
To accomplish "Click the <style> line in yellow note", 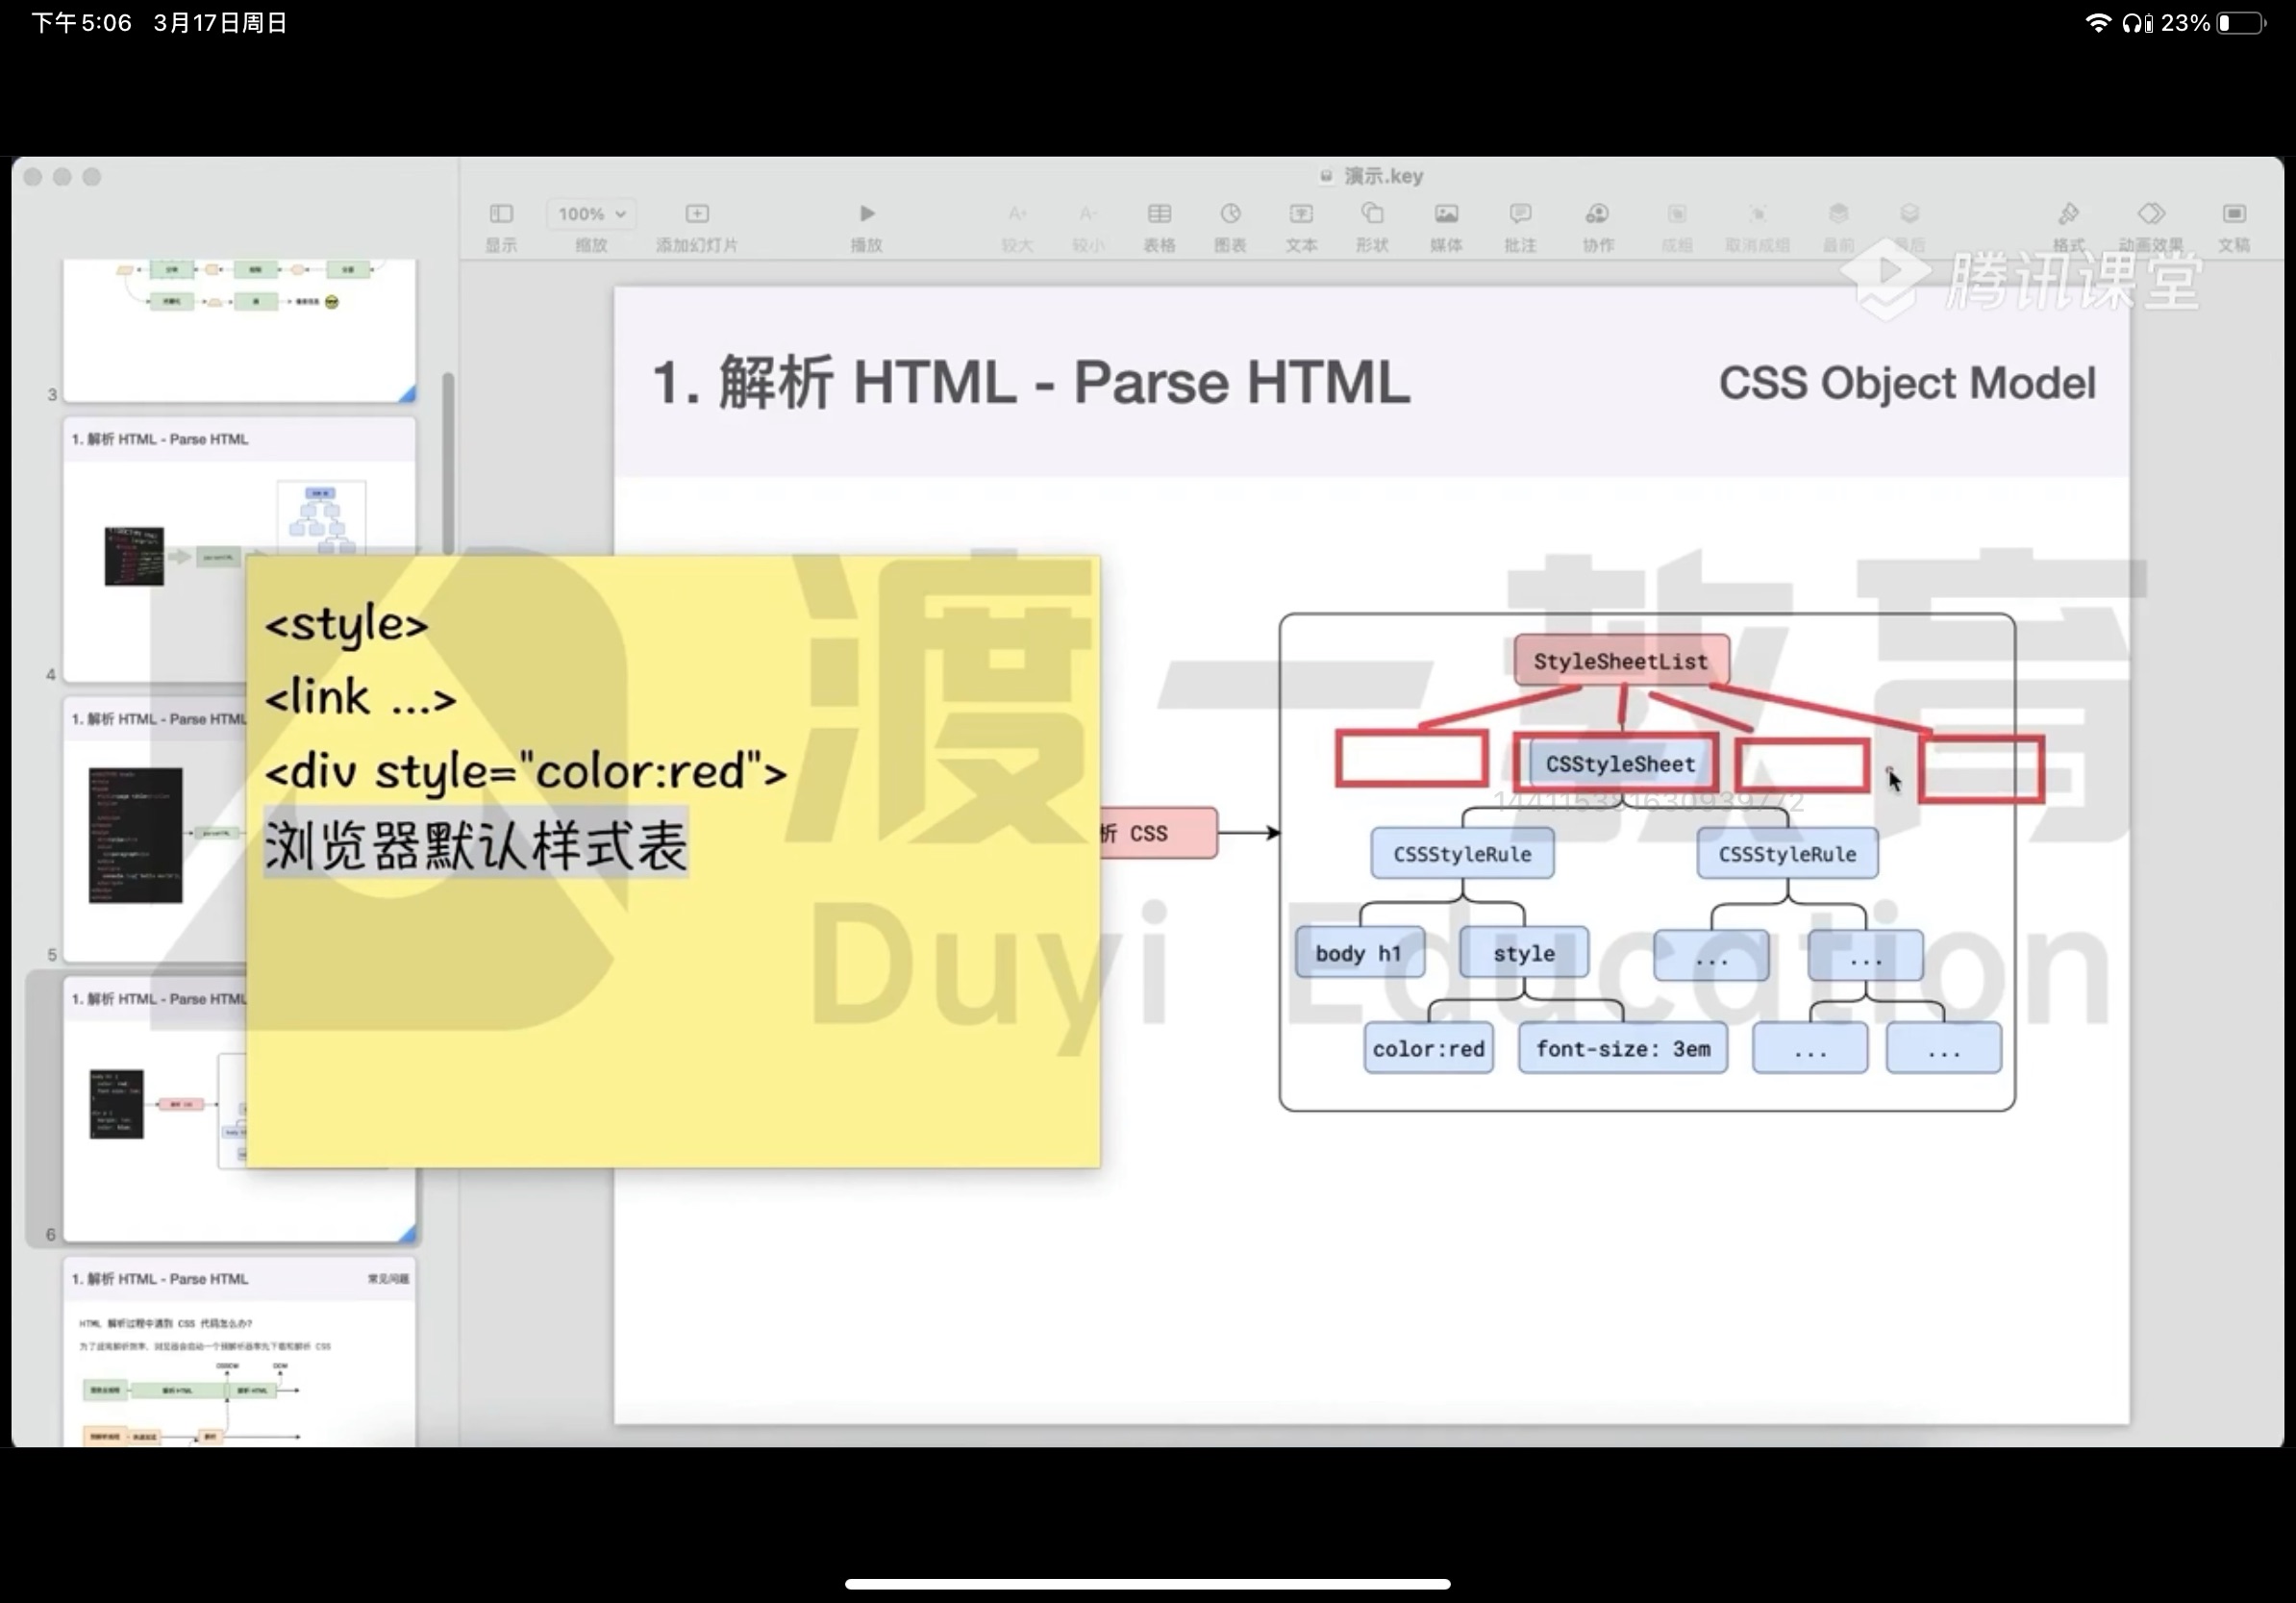I will 346,624.
